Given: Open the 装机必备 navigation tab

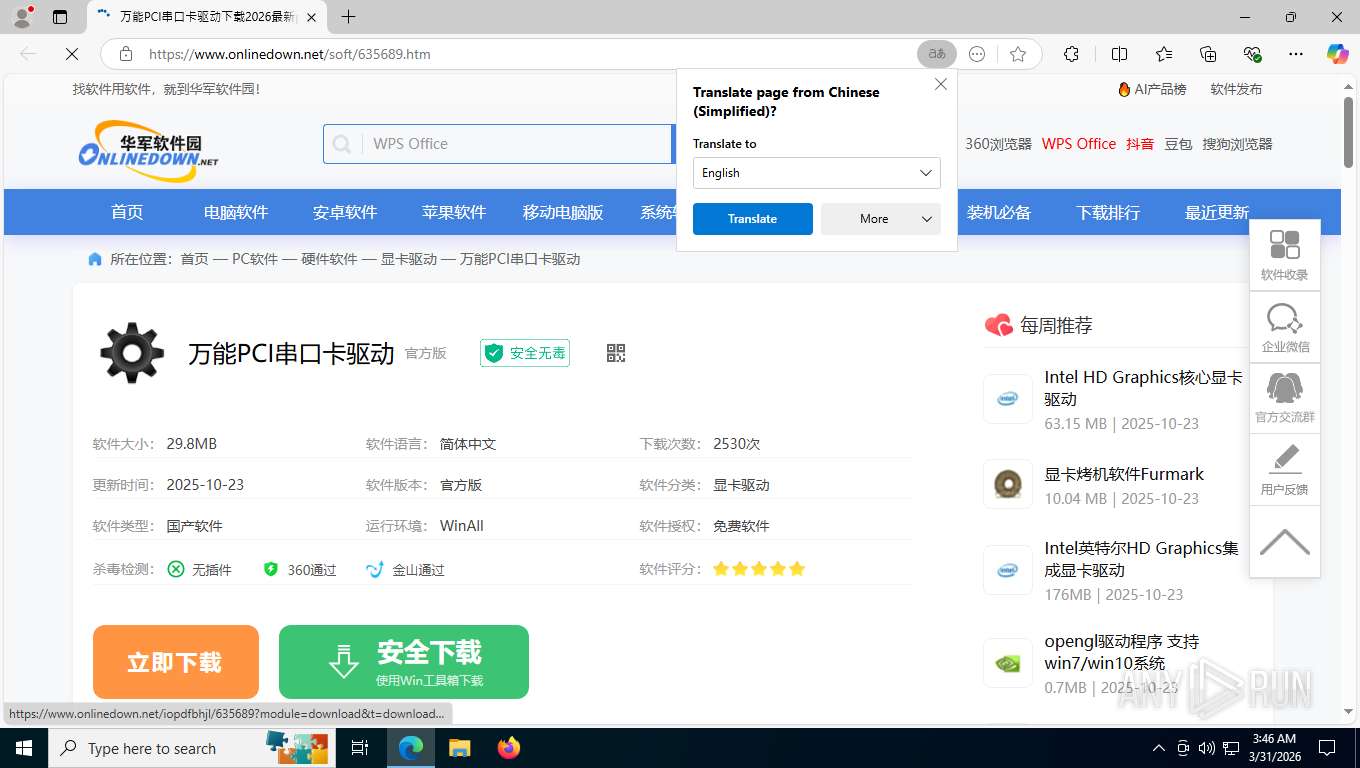Looking at the screenshot, I should (999, 212).
